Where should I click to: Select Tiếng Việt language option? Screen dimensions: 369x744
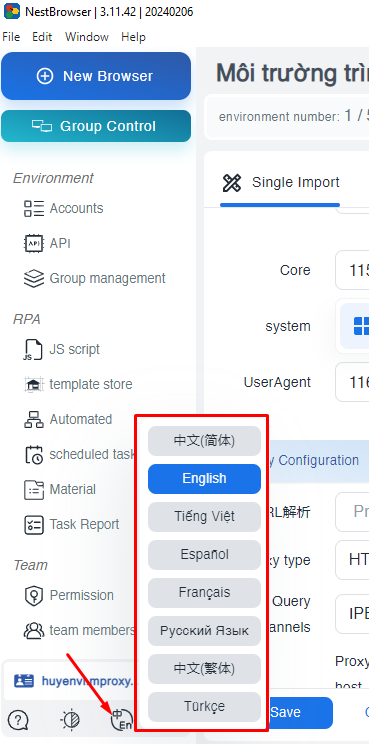204,517
